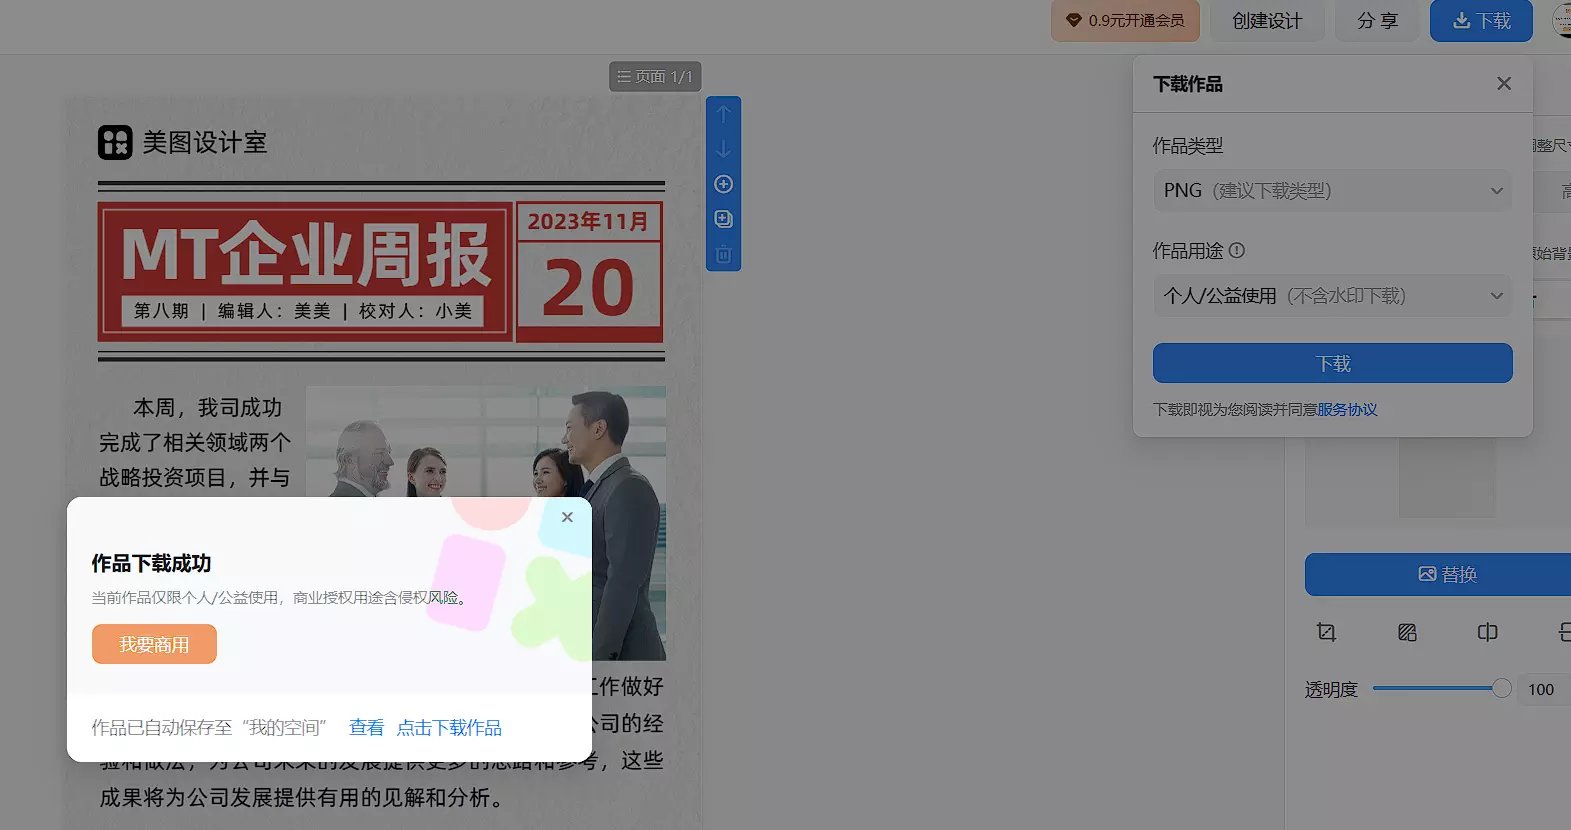1571x830 pixels.
Task: Dismiss the 作品下载成功 popup
Action: click(567, 517)
